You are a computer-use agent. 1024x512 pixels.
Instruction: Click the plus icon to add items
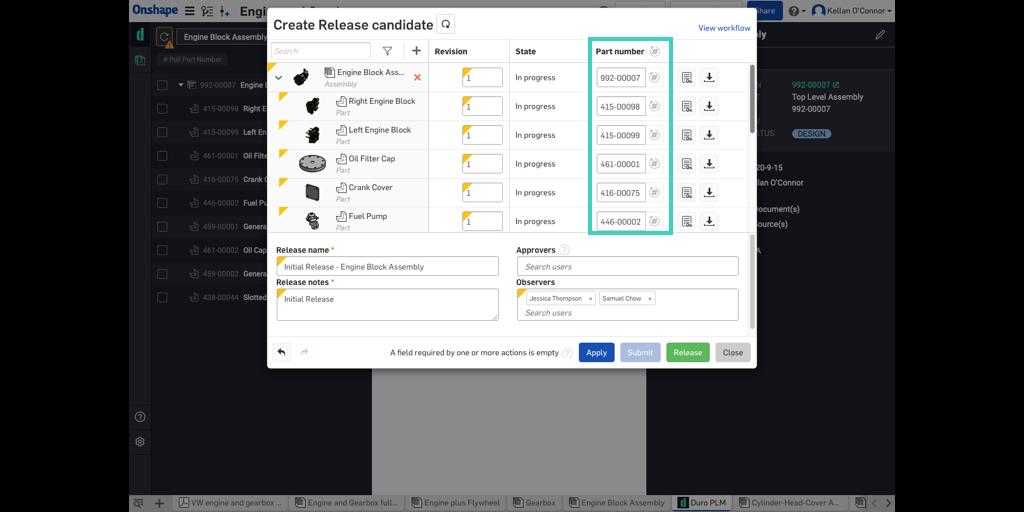pos(416,51)
